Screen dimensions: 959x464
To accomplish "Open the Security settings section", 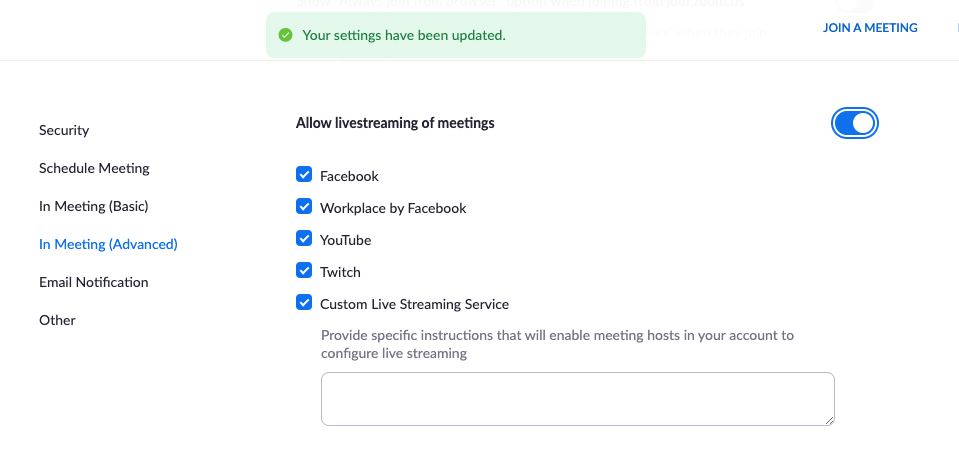I will (64, 130).
